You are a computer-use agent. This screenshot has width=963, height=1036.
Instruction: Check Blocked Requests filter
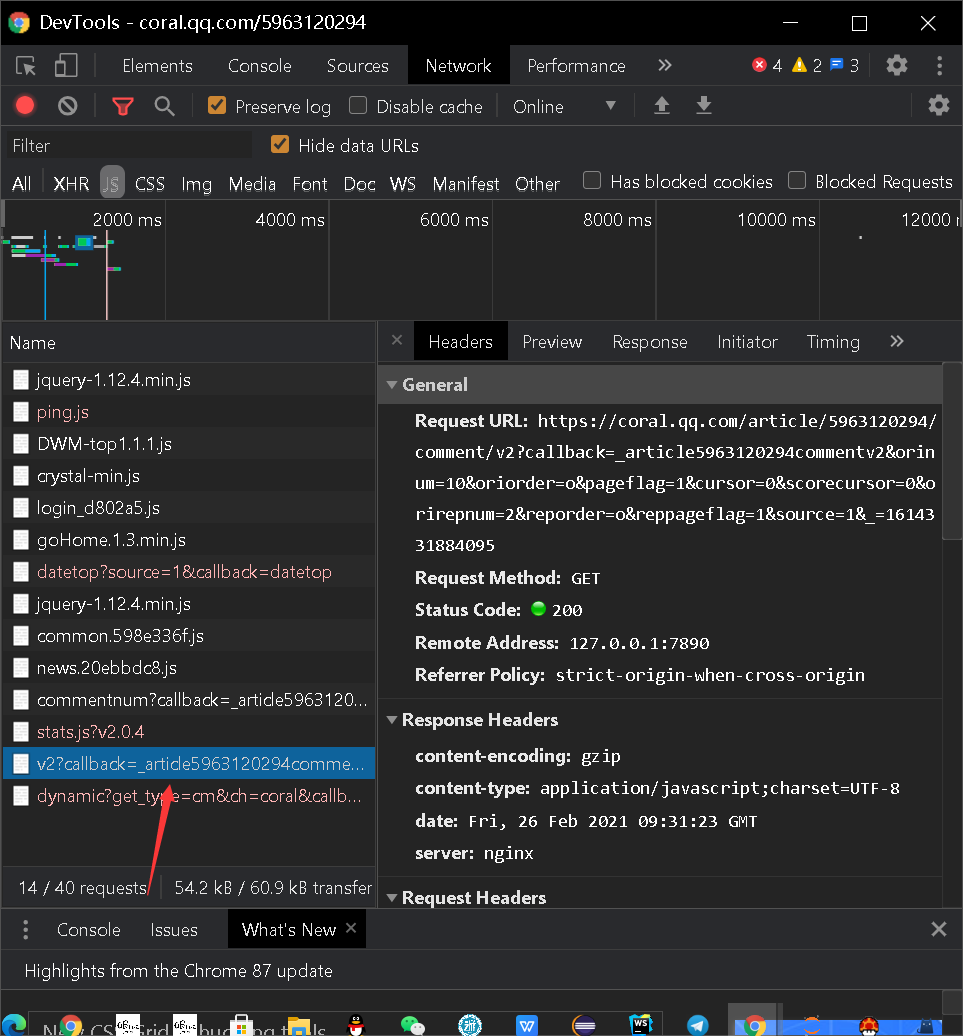797,180
